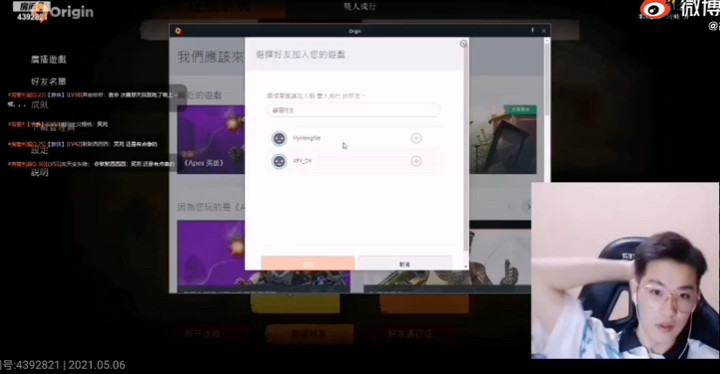Viewport: 720px width, 374px height.
Task: Click the Origin overlay logo top-left
Action: tap(64, 12)
